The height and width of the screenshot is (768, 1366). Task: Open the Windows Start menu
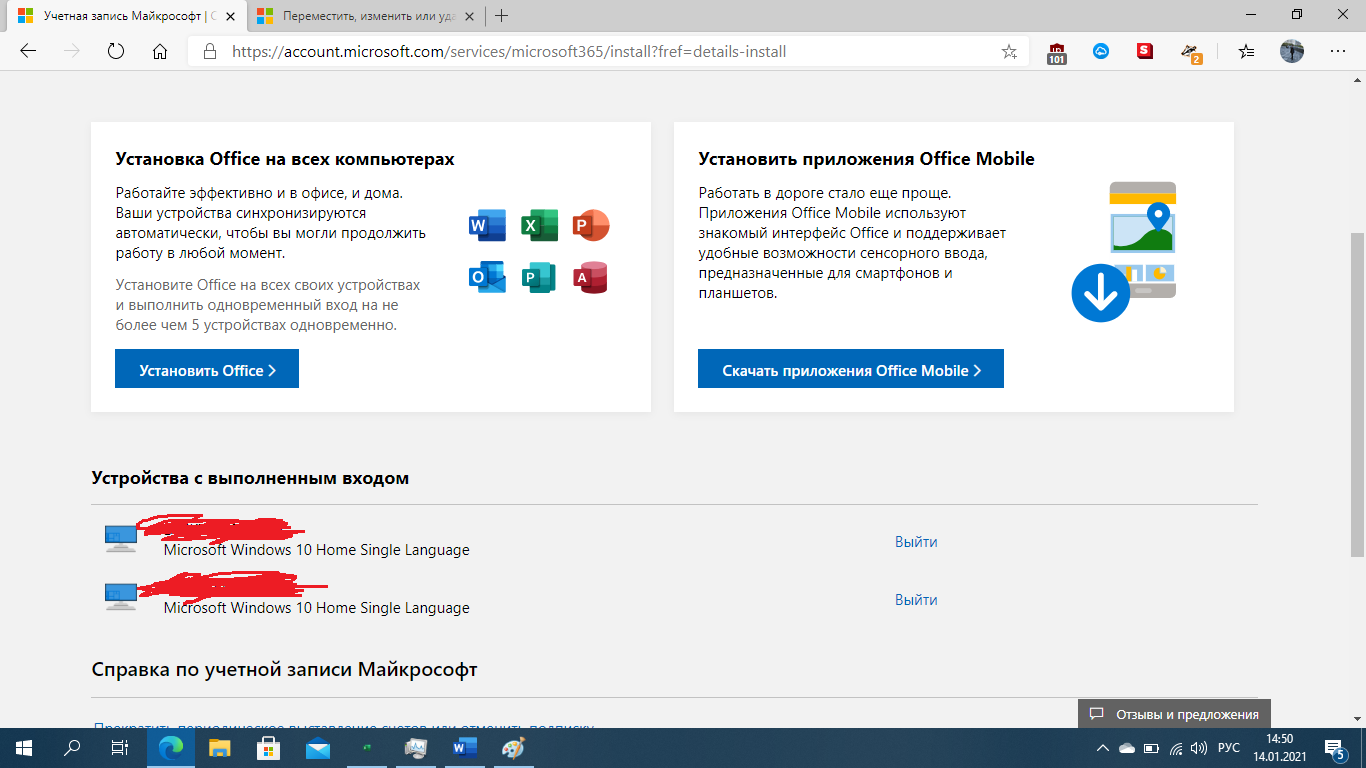tap(24, 748)
